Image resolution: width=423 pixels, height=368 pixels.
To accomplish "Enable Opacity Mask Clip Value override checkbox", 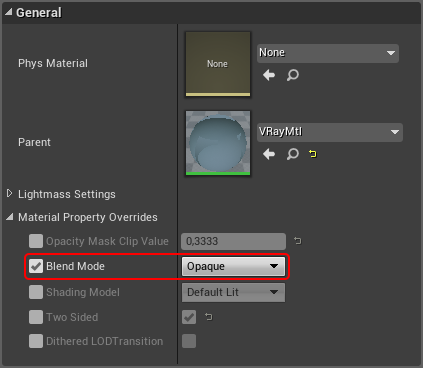I will 36,241.
